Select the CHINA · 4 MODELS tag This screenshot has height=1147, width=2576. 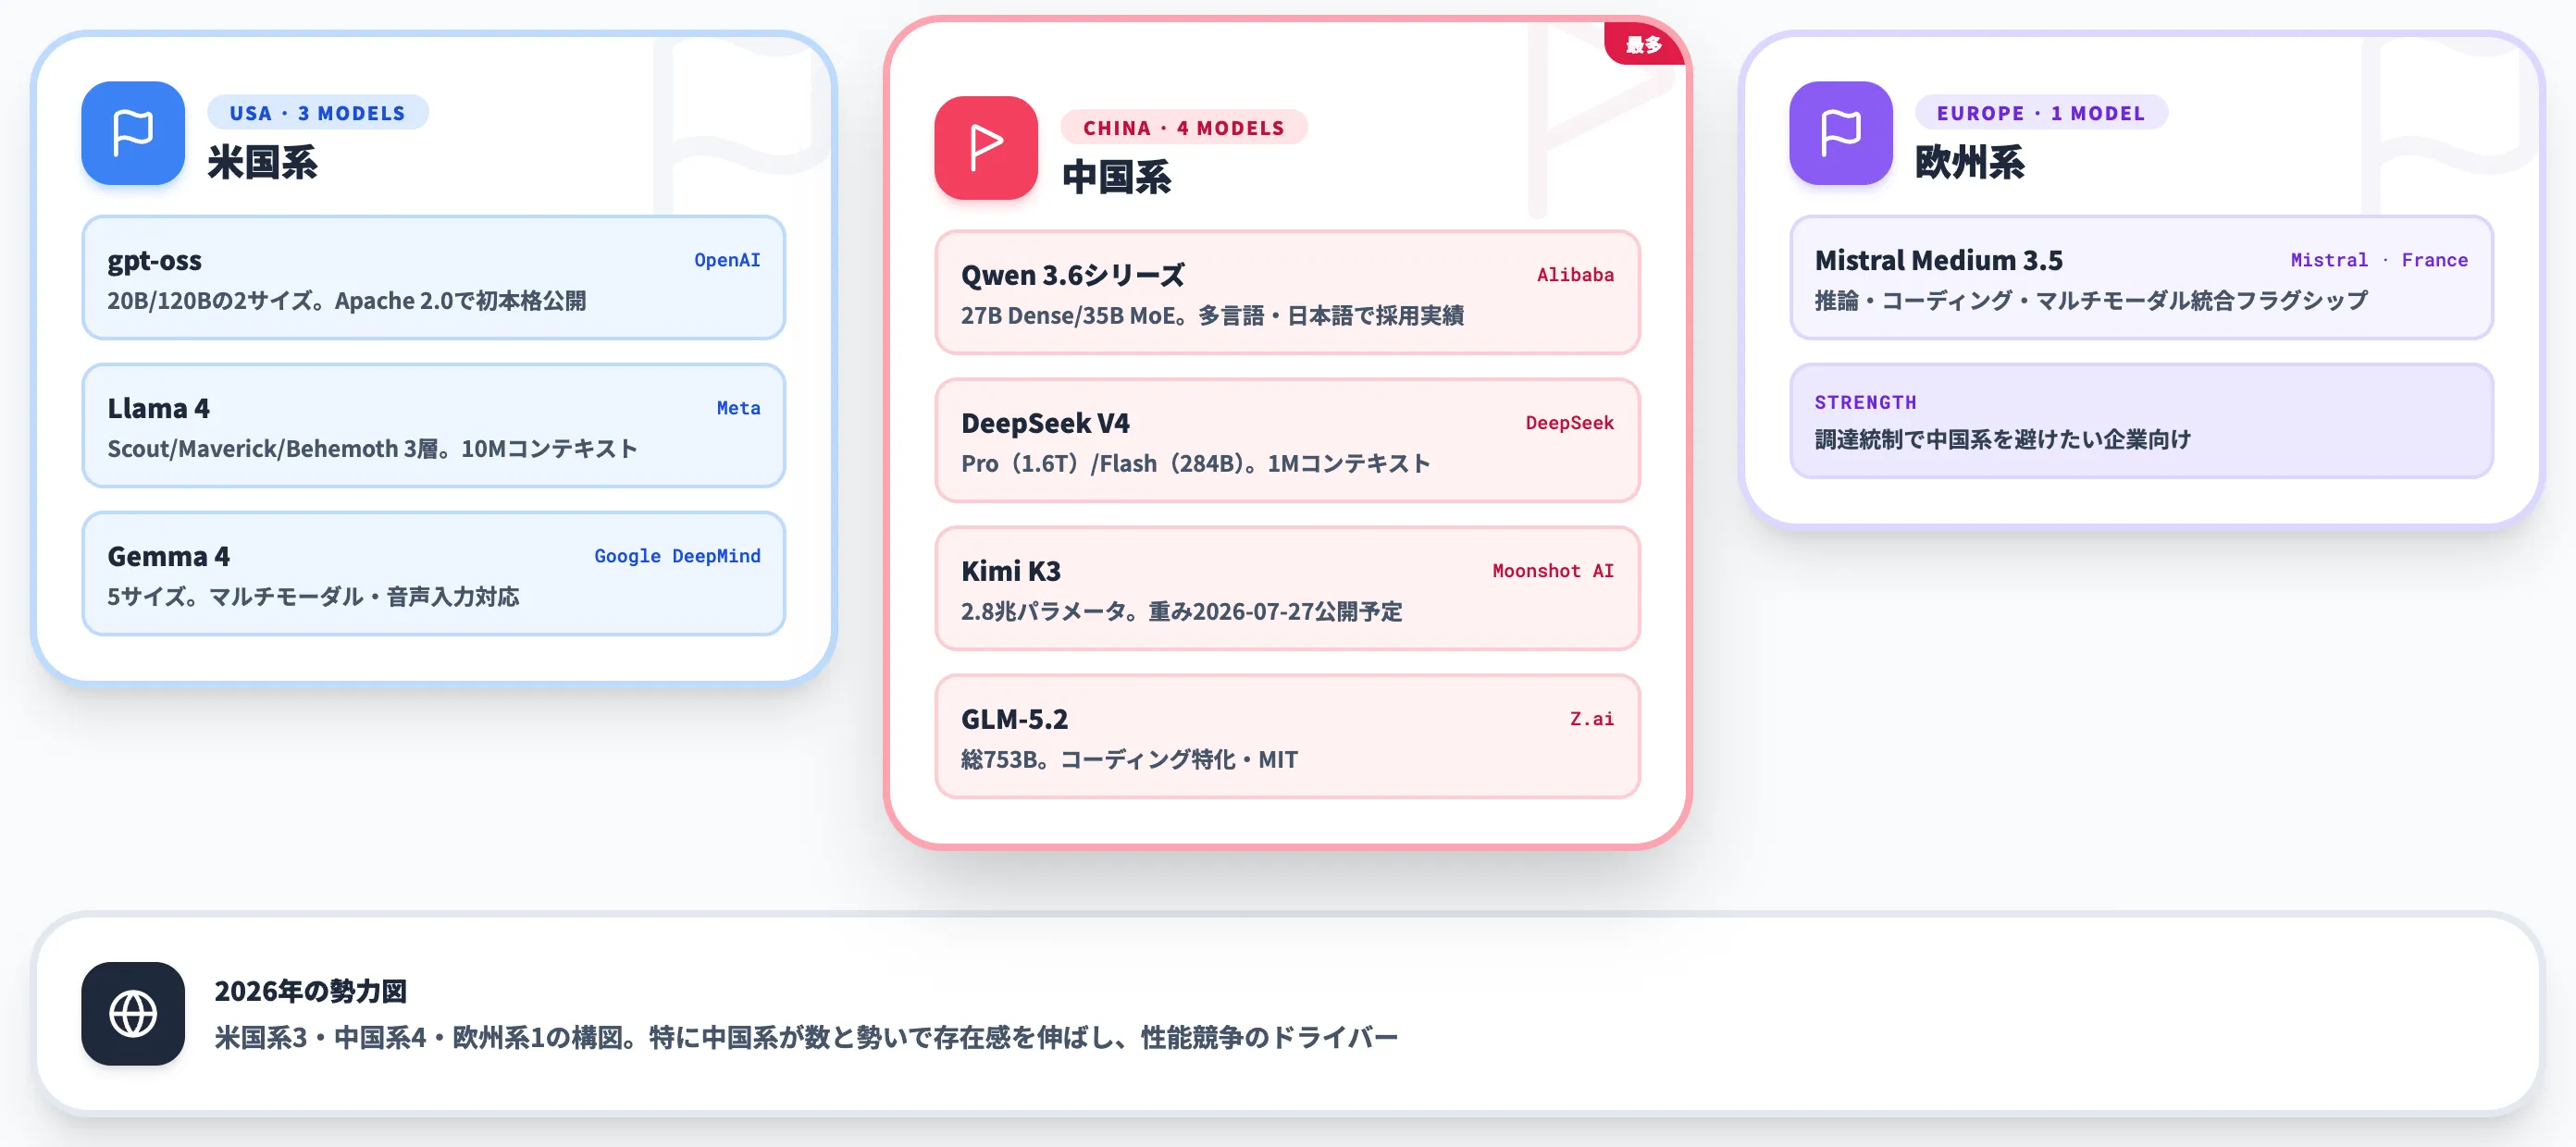tap(1184, 128)
